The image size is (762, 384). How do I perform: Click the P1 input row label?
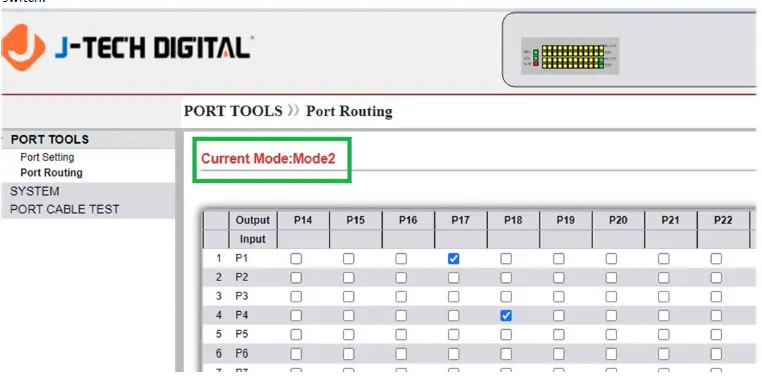(x=242, y=258)
